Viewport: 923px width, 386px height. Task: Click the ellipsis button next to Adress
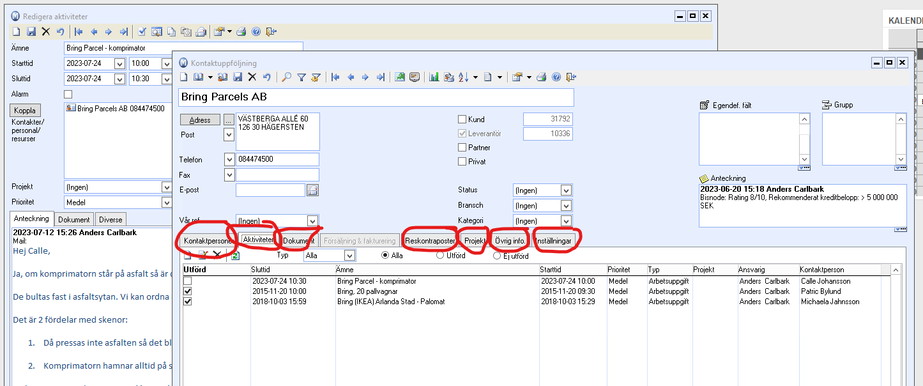coord(228,119)
